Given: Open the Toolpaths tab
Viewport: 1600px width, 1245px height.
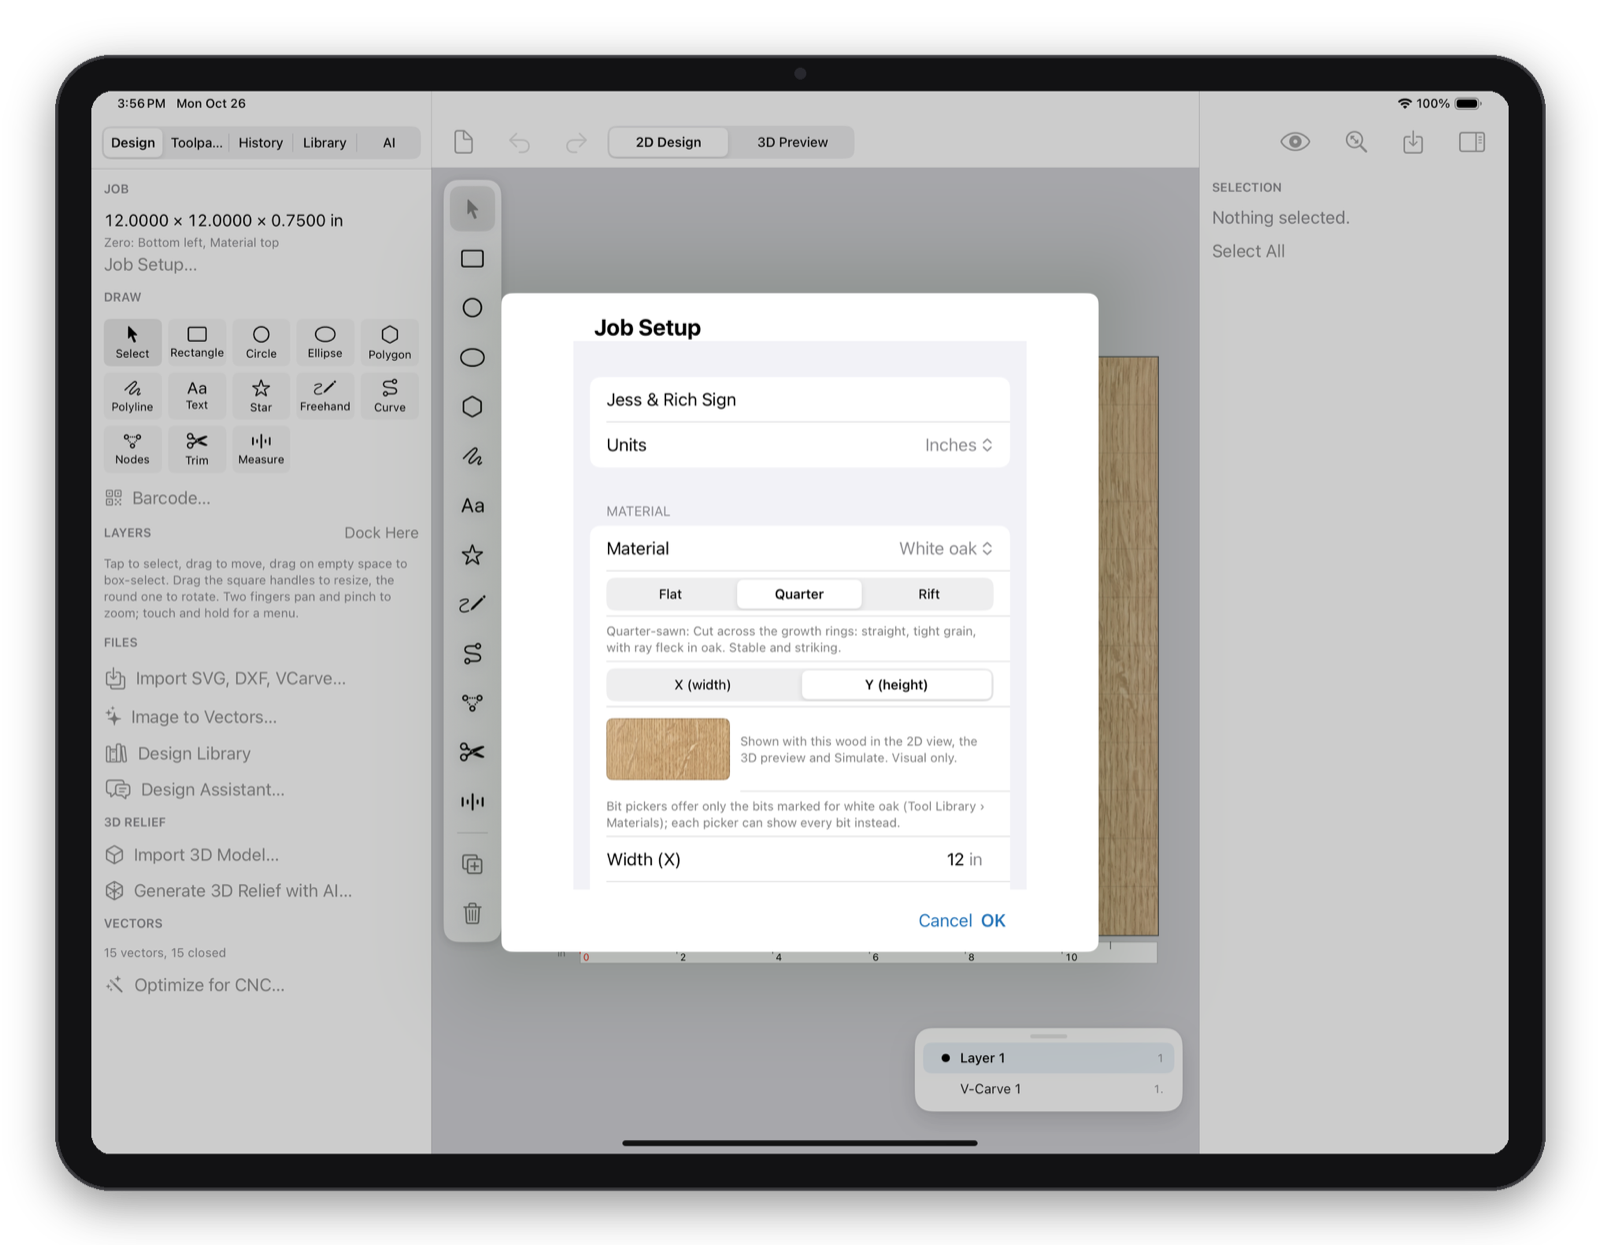Looking at the screenshot, I should 196,143.
